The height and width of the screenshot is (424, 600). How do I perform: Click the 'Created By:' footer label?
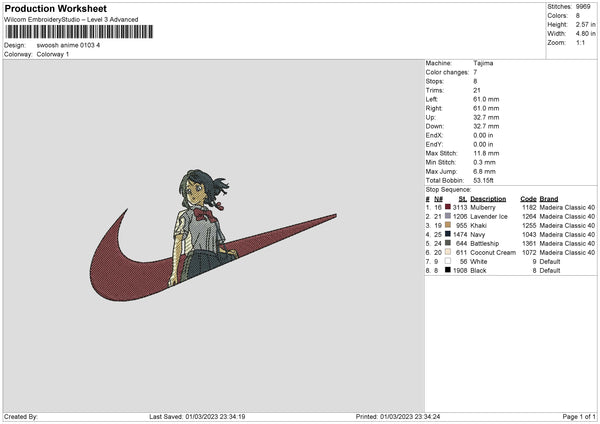pyautogui.click(x=21, y=417)
